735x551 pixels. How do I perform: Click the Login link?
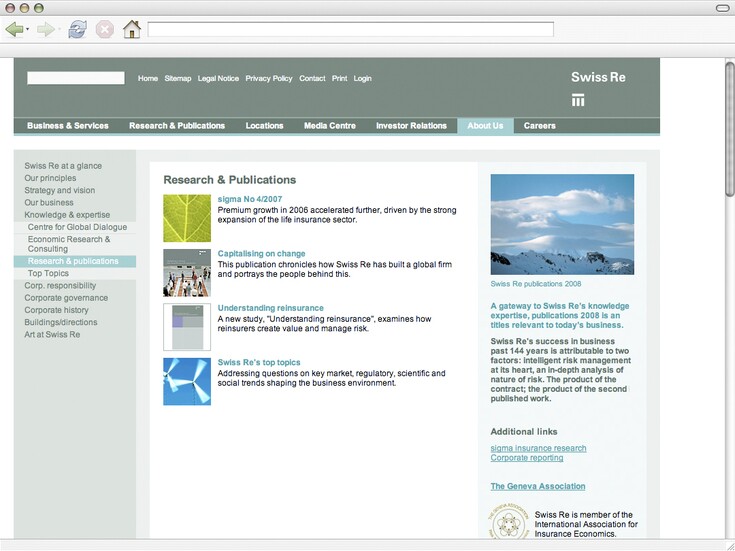coord(362,78)
